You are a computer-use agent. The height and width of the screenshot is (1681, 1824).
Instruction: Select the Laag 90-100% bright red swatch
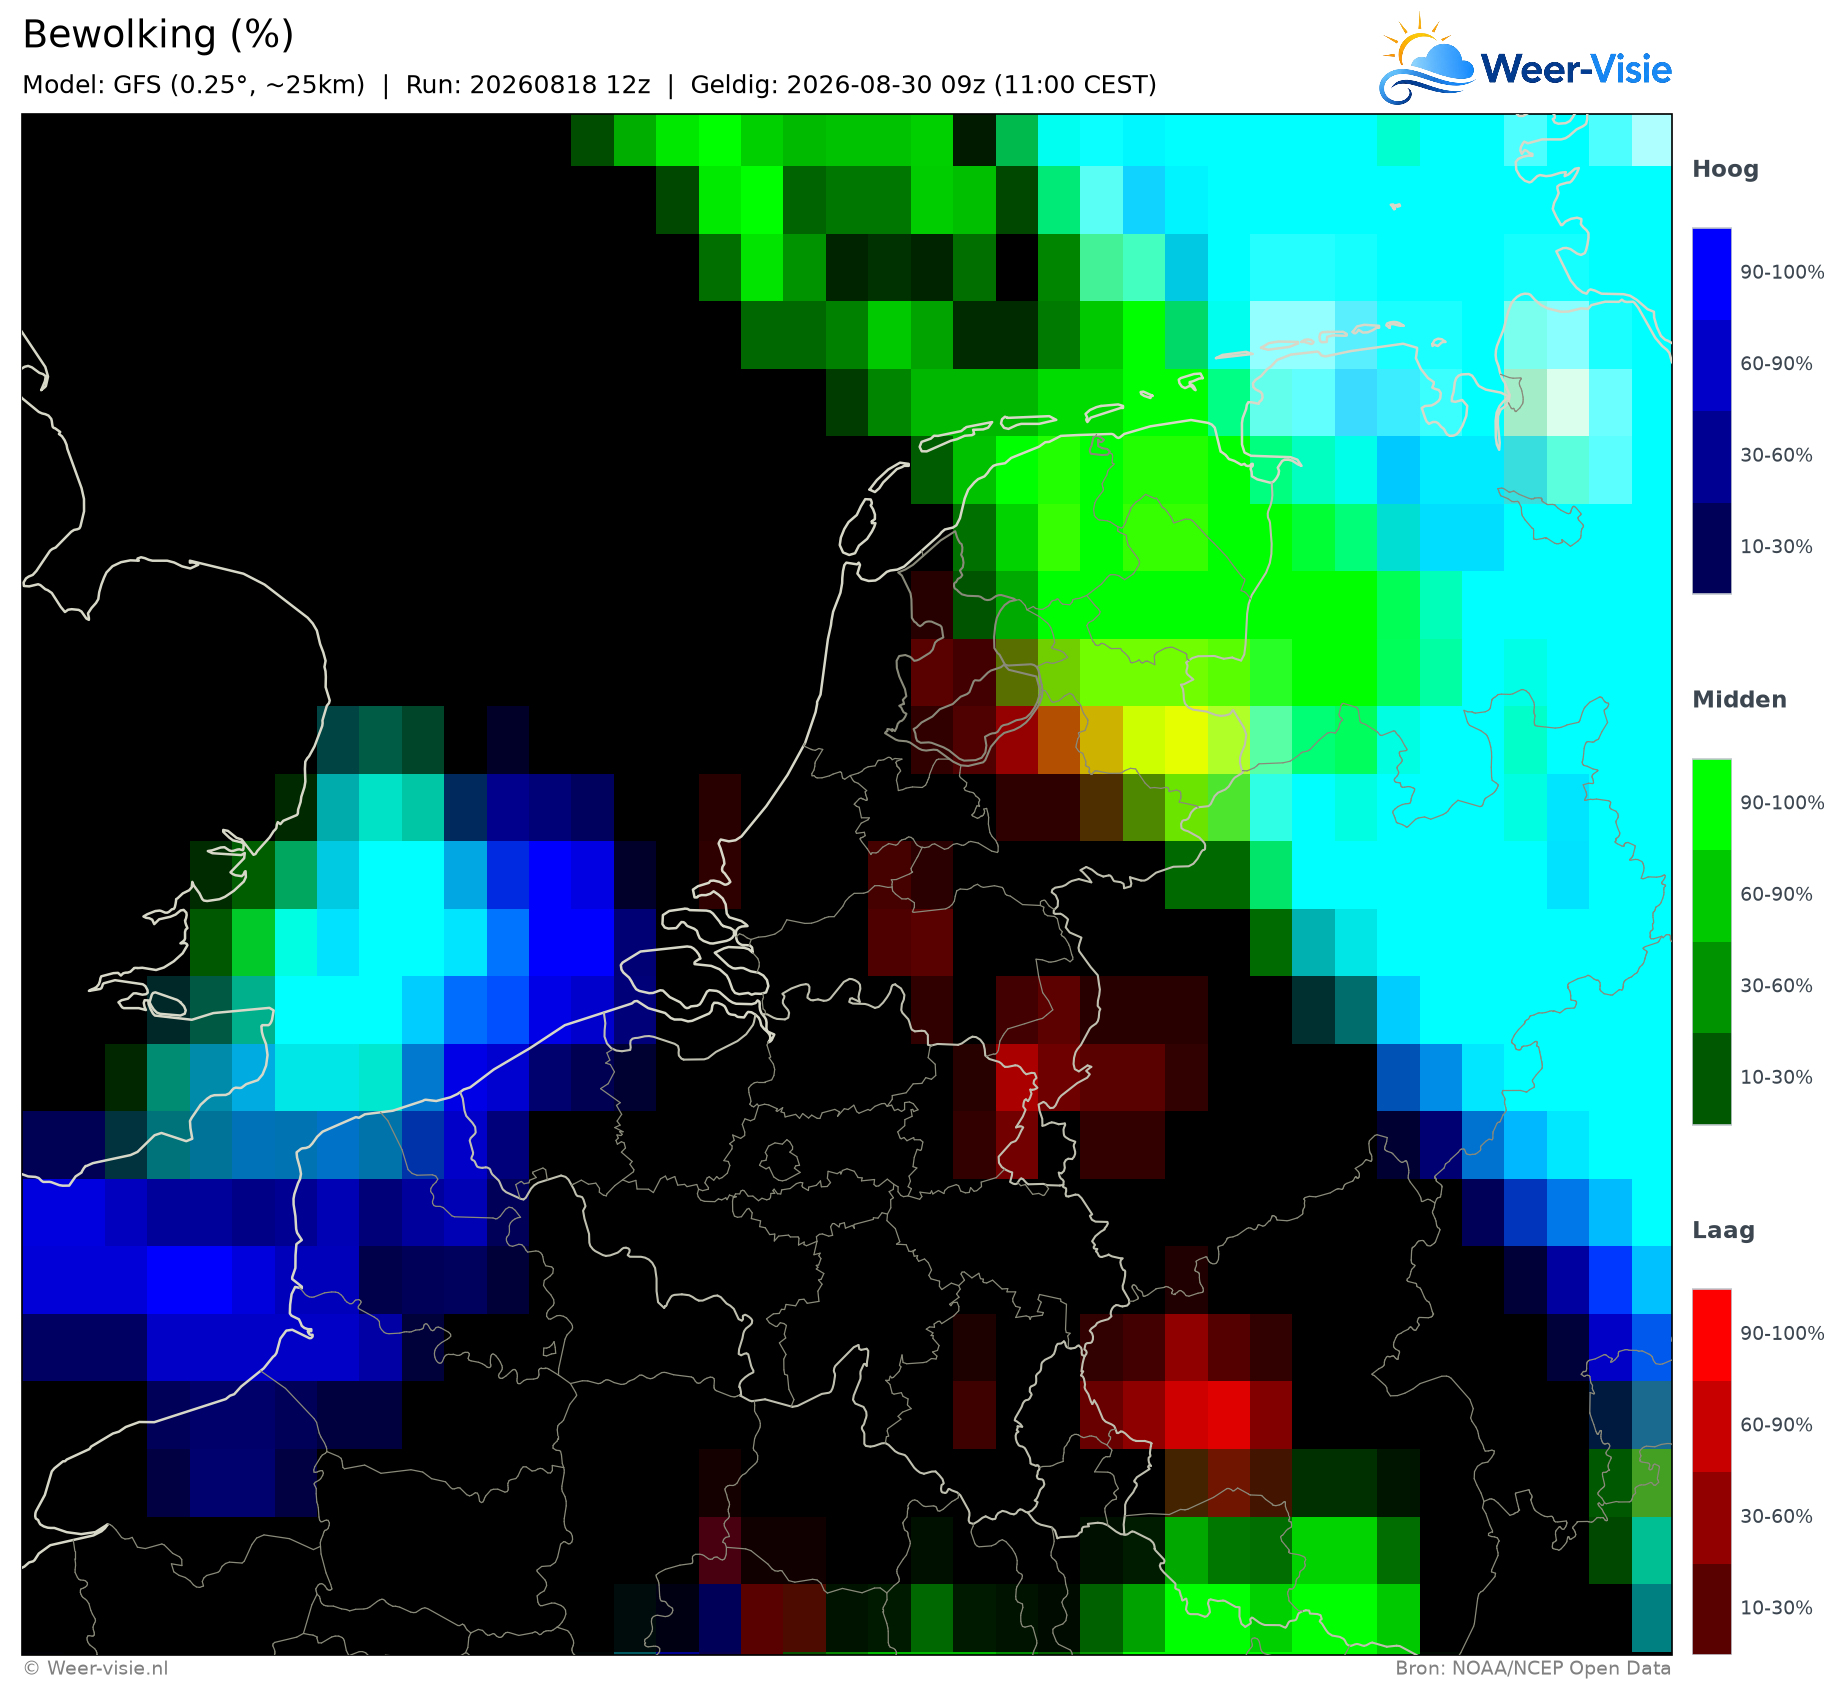(1711, 1336)
